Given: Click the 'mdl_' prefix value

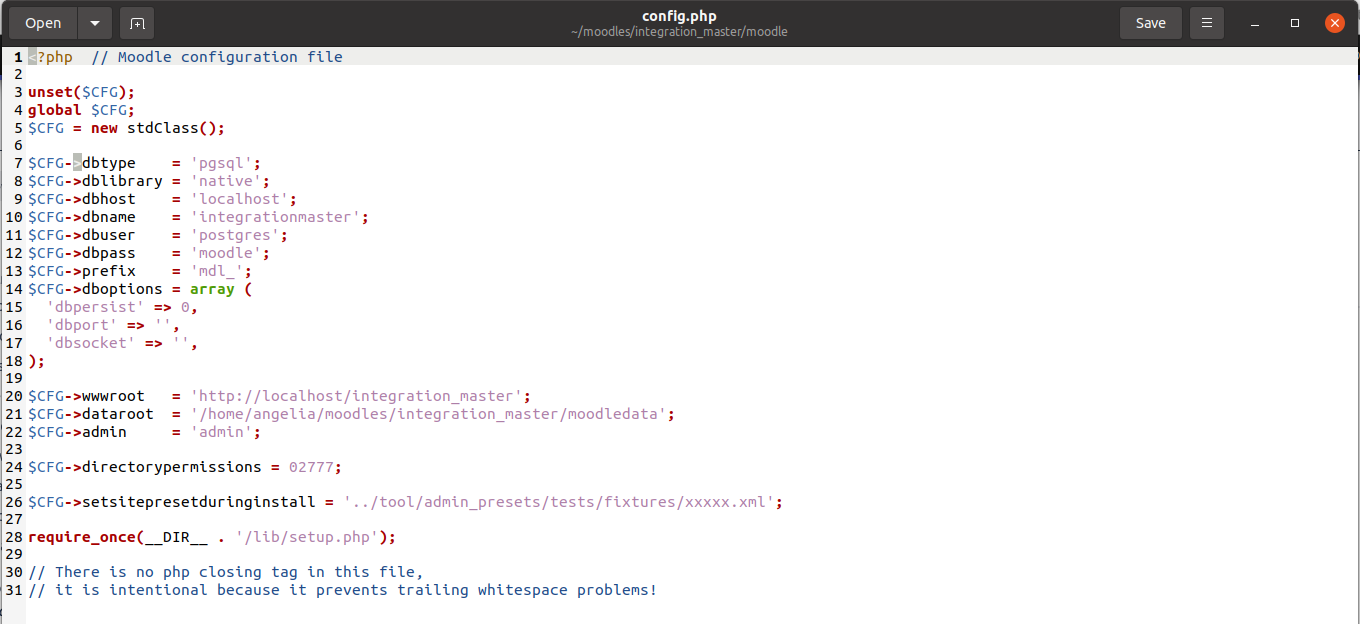Looking at the screenshot, I should [217, 271].
